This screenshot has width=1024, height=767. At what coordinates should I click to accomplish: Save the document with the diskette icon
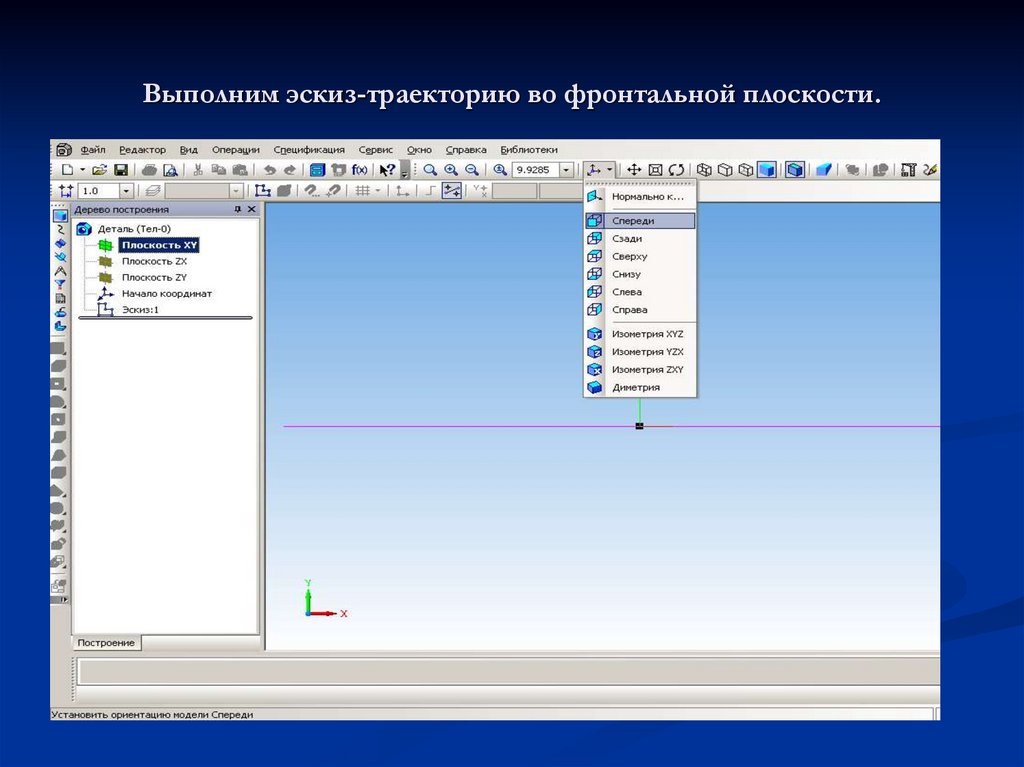click(121, 169)
